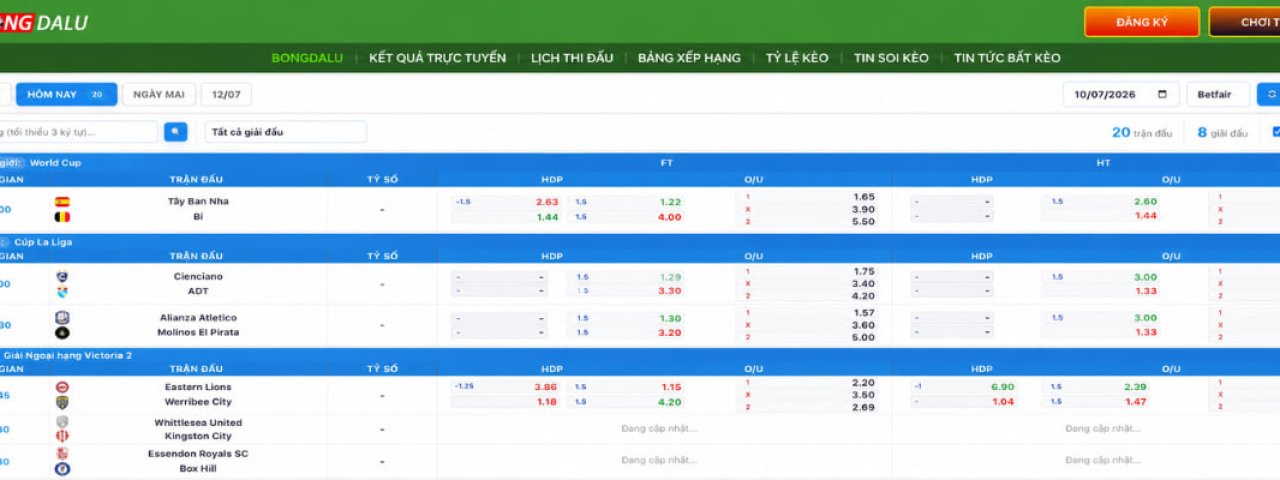Click the Spain flag icon

coord(62,201)
